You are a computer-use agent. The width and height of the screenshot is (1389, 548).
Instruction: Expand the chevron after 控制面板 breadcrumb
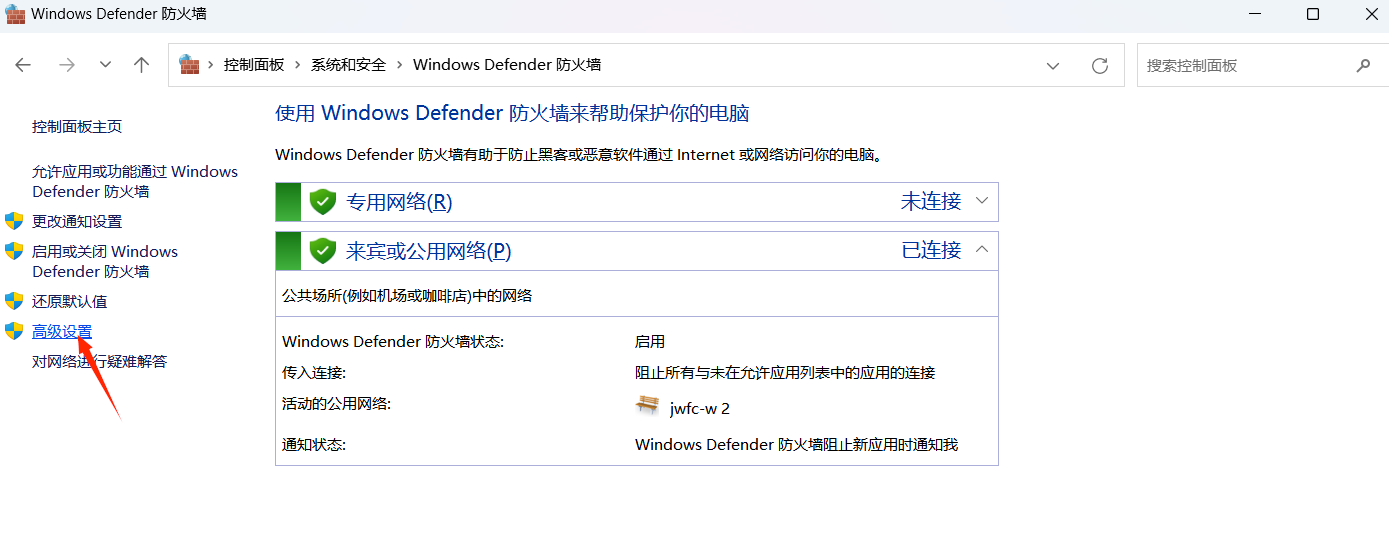[x=298, y=65]
